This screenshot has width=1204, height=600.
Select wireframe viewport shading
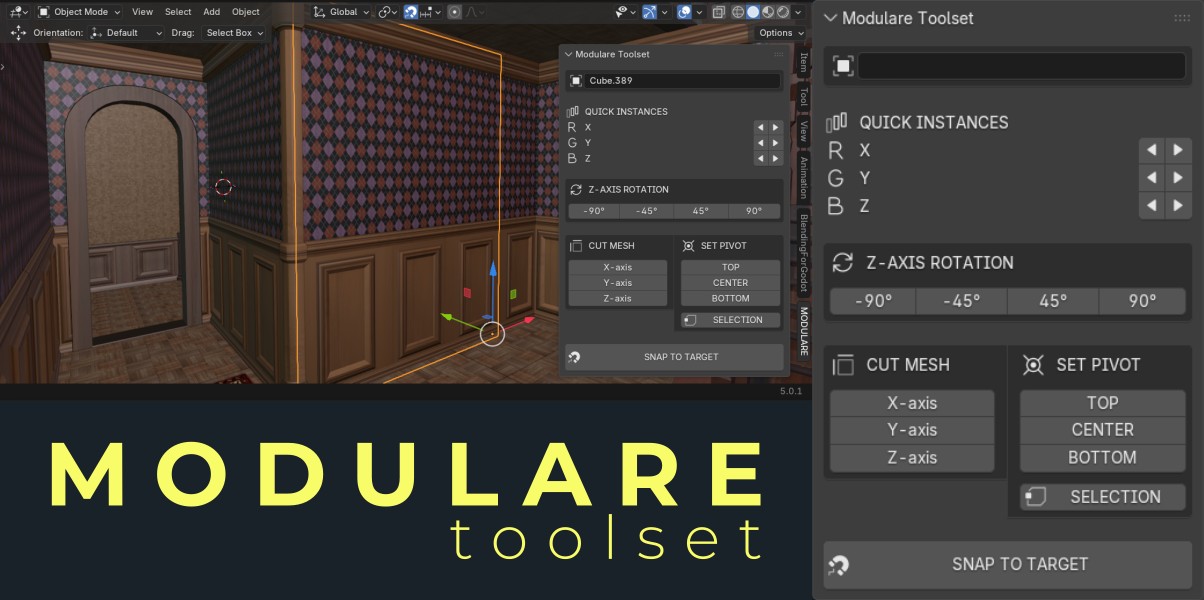737,12
